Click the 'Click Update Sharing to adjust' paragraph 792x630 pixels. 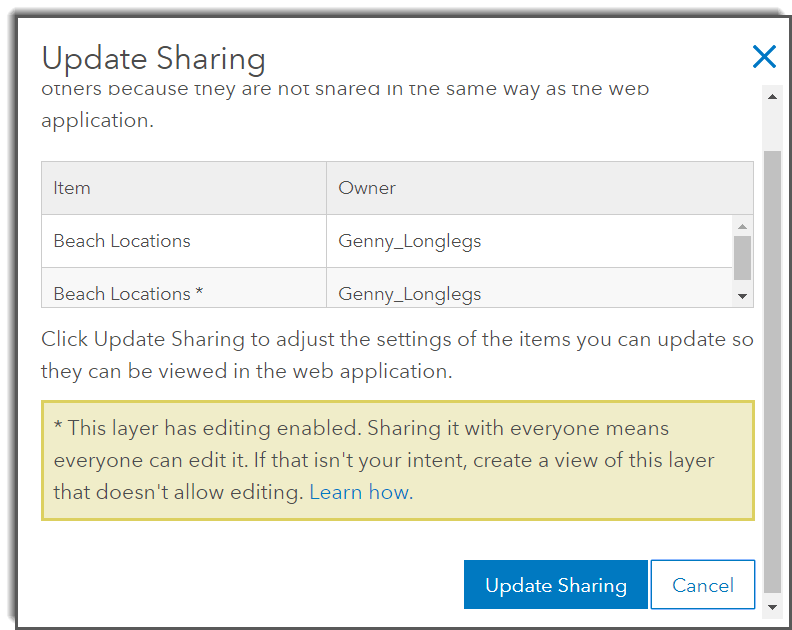point(397,355)
